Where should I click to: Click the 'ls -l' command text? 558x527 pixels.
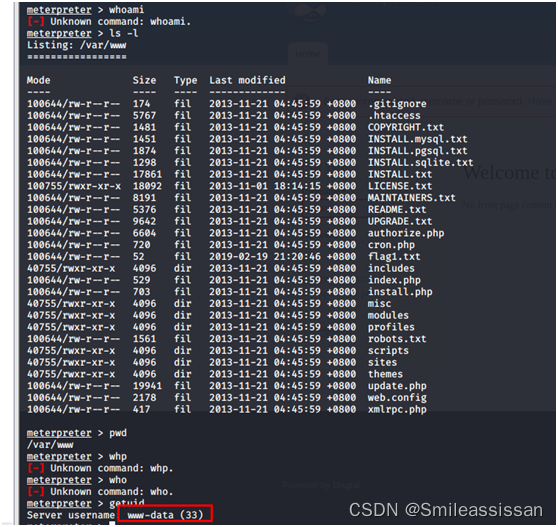point(123,33)
